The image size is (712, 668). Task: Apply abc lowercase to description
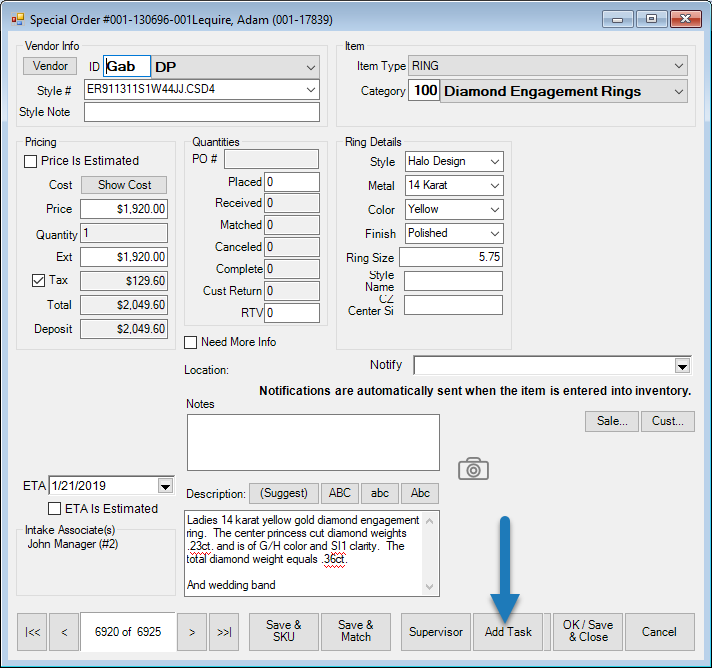(379, 493)
